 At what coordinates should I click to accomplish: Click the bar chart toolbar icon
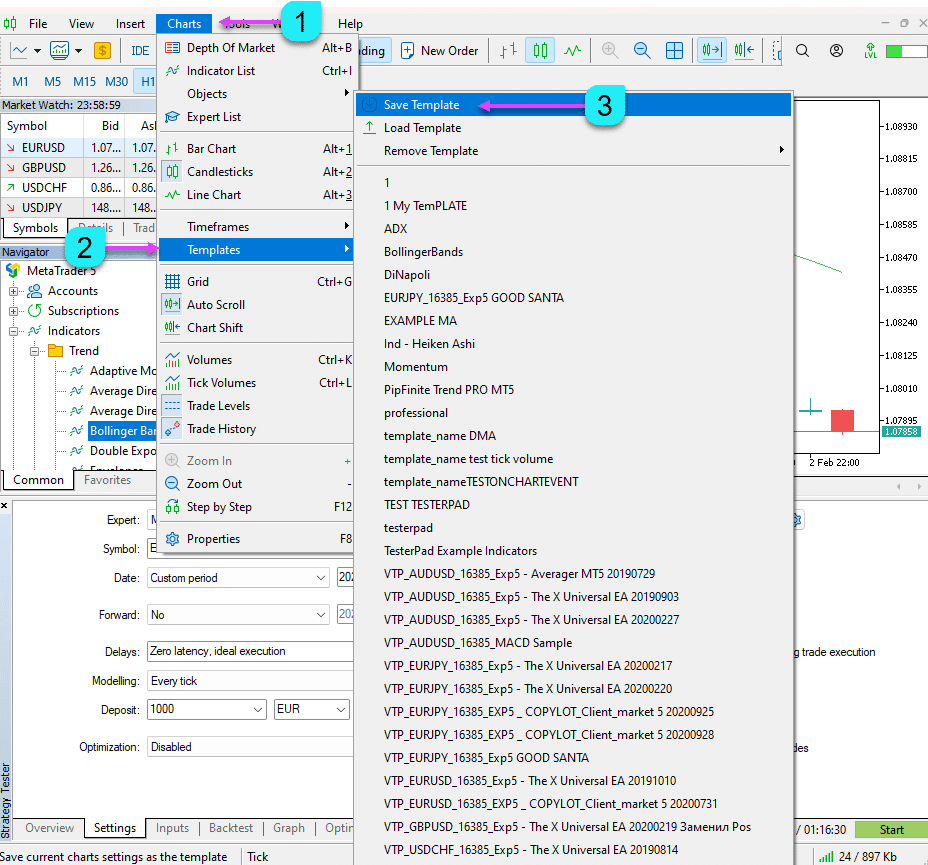pyautogui.click(x=509, y=50)
